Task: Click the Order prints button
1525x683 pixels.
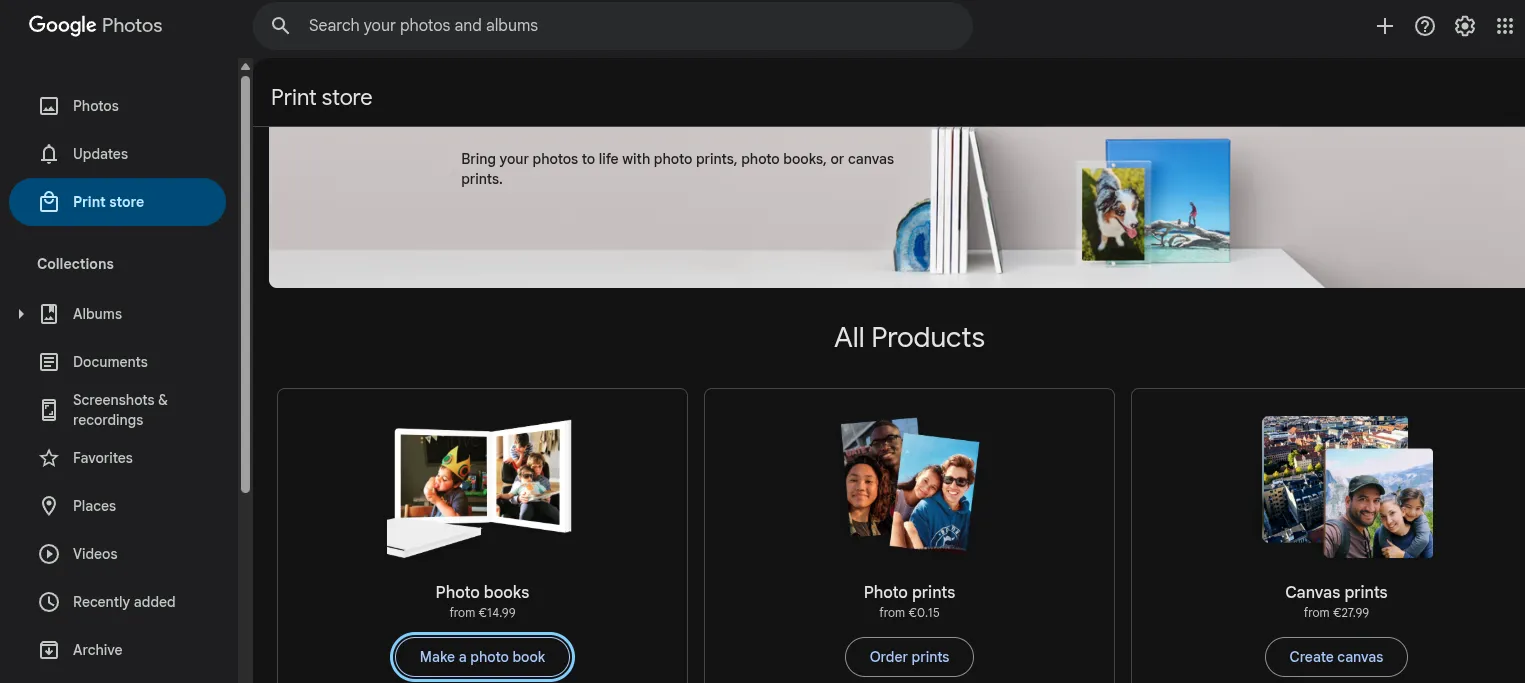Action: (x=909, y=657)
